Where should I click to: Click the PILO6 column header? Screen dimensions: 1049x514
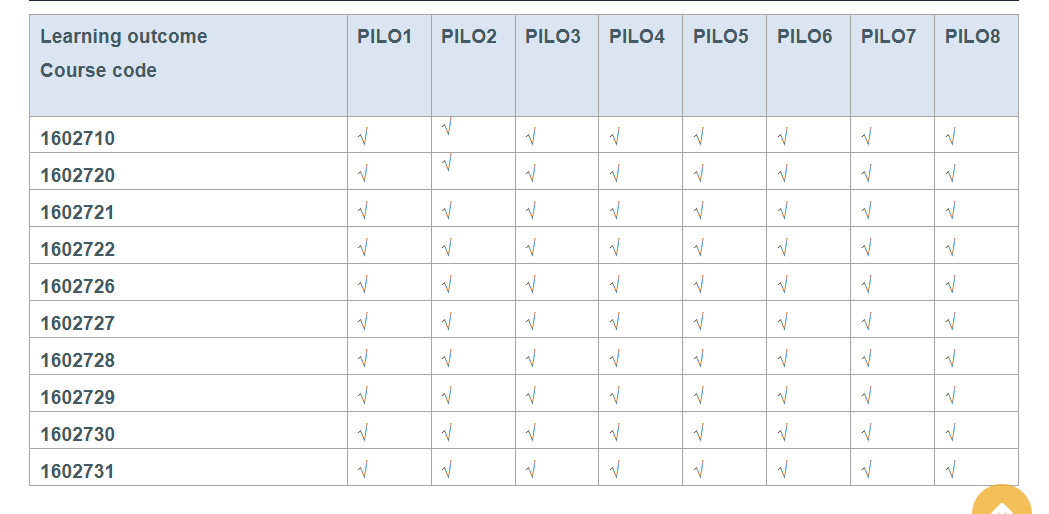[804, 37]
